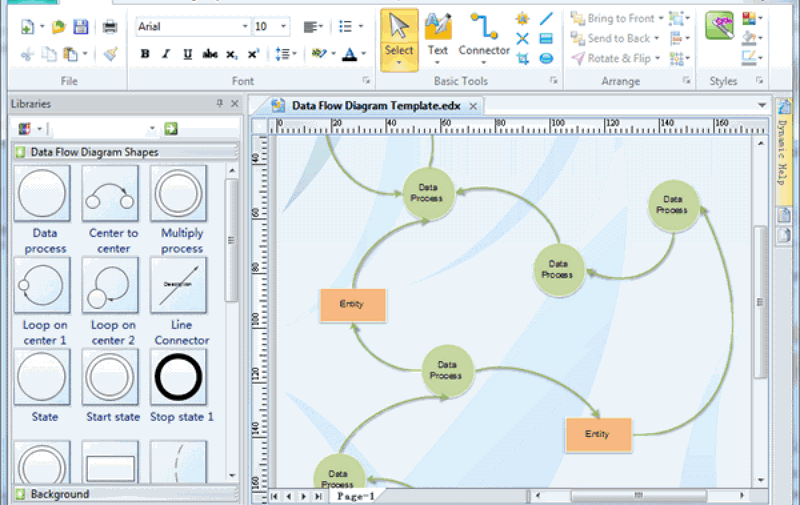Close the Libraries panel
Image resolution: width=800 pixels, height=505 pixels.
(235, 104)
